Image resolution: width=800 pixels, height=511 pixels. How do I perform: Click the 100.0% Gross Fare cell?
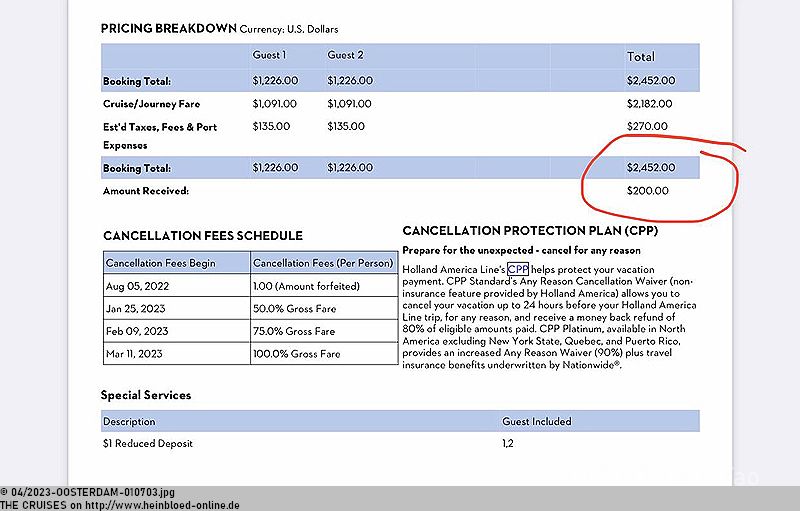pyautogui.click(x=296, y=354)
